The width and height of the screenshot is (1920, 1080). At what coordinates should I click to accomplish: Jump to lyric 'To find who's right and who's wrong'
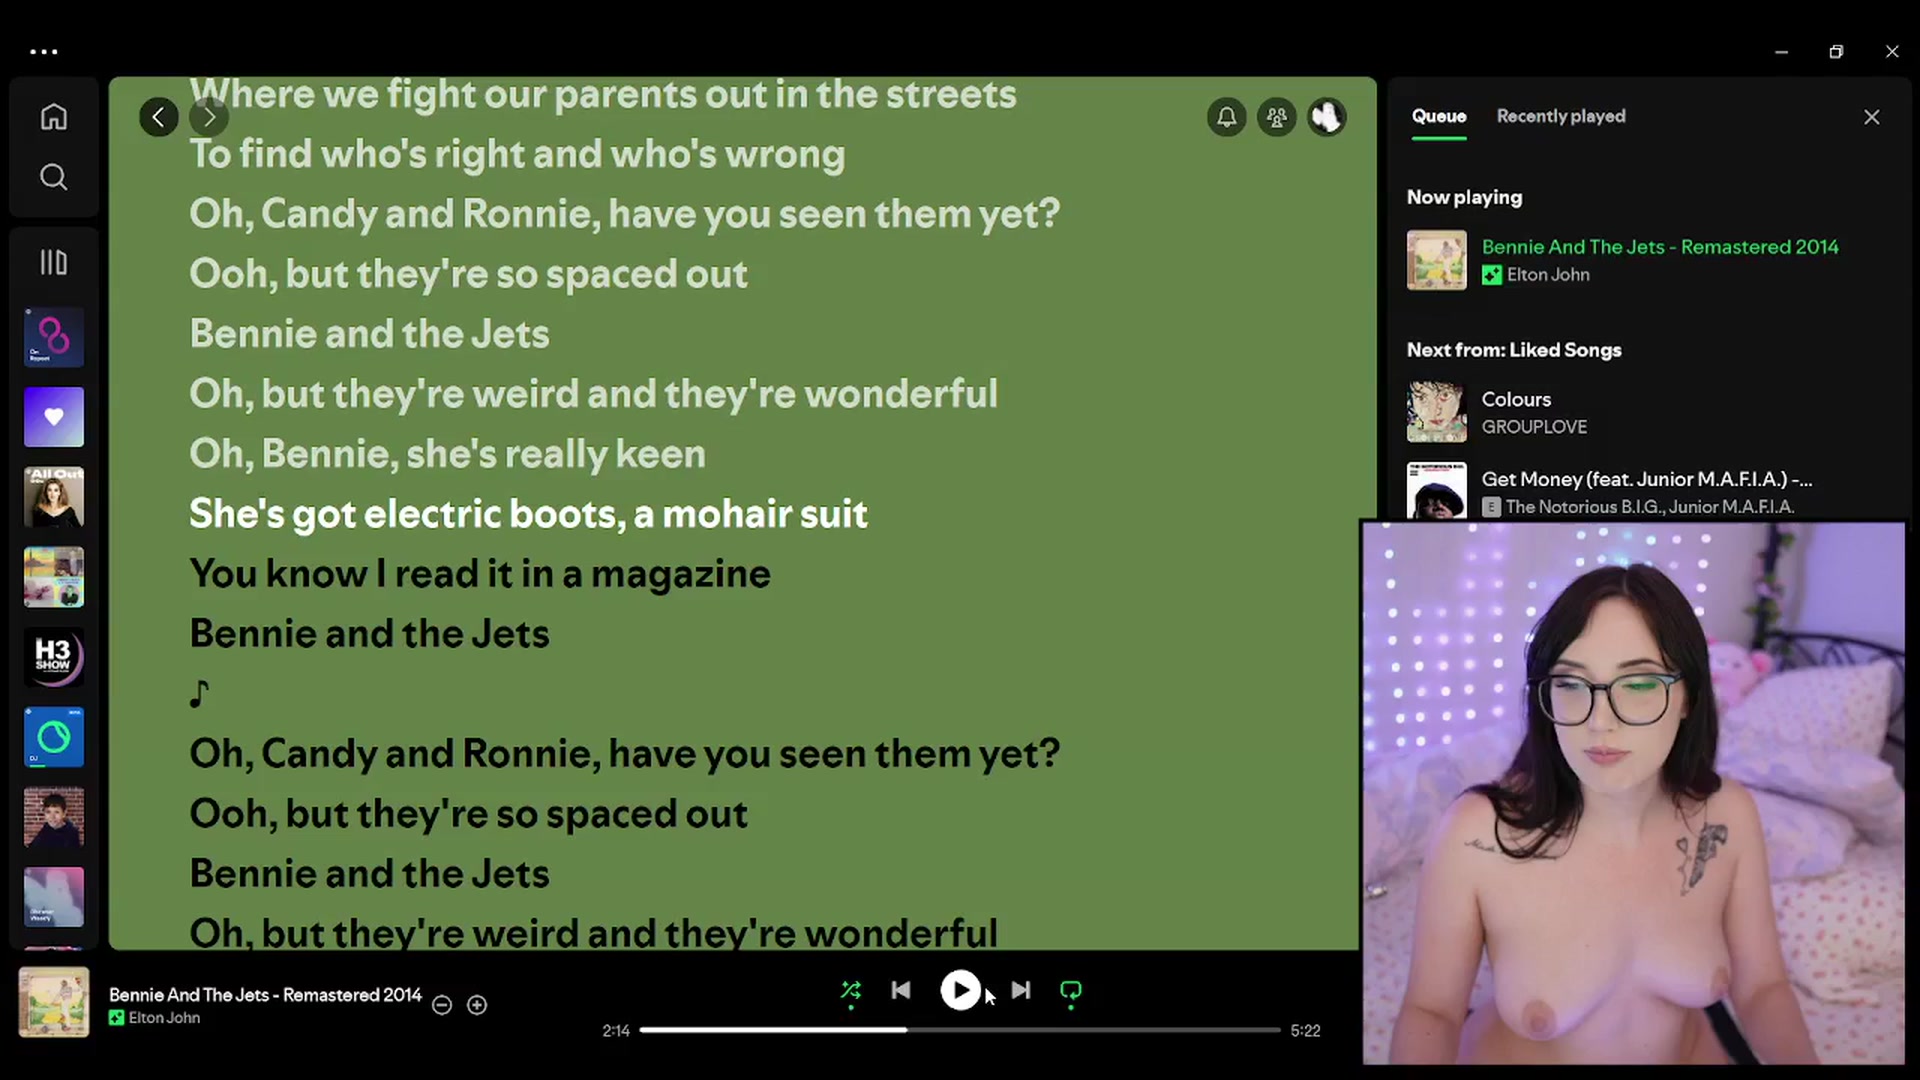point(517,154)
